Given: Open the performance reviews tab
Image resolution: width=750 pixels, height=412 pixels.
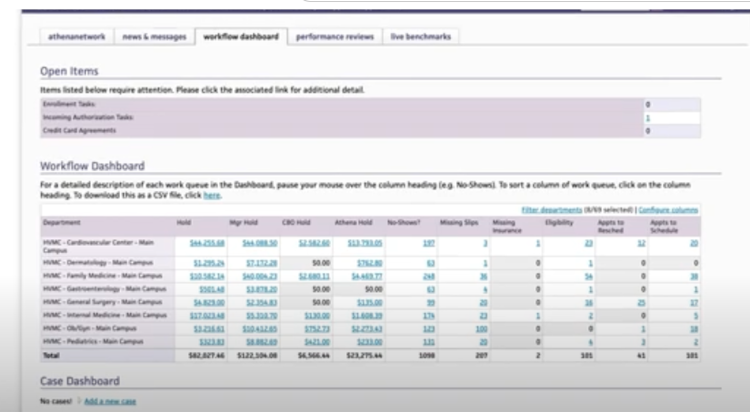Looking at the screenshot, I should click(x=335, y=37).
